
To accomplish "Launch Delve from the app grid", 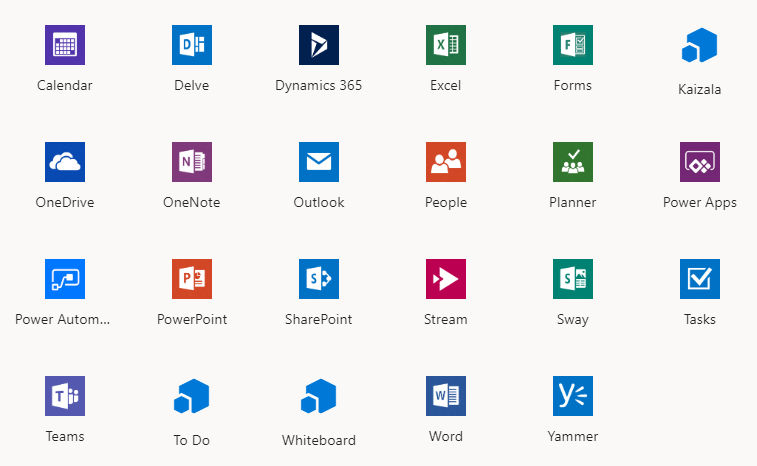I will tap(192, 45).
